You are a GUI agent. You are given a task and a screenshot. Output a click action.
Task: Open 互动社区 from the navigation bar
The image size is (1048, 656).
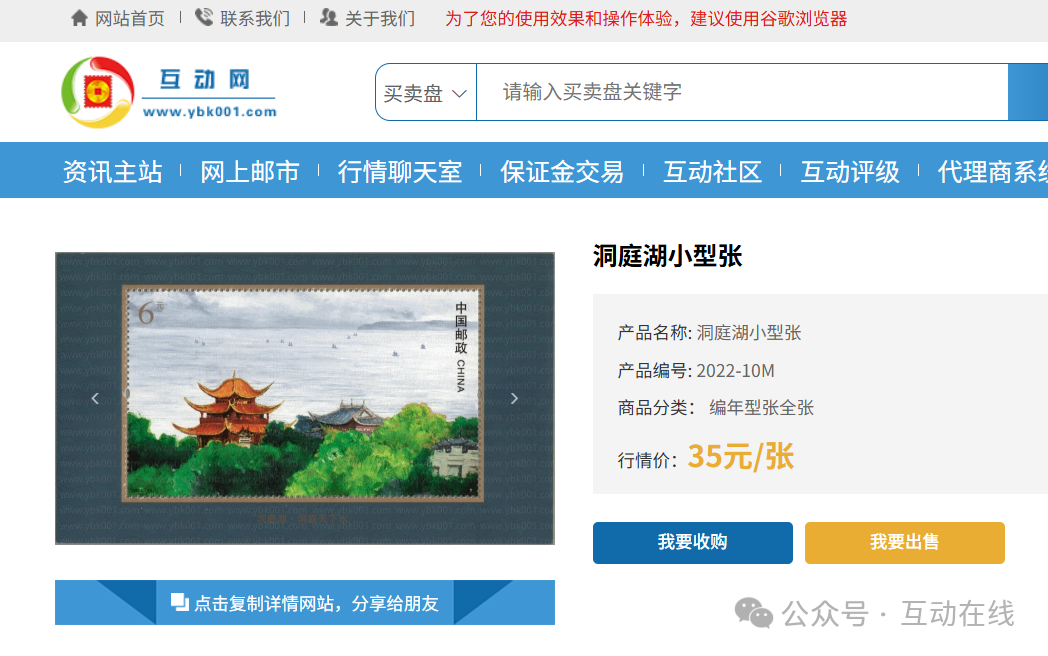pyautogui.click(x=713, y=172)
